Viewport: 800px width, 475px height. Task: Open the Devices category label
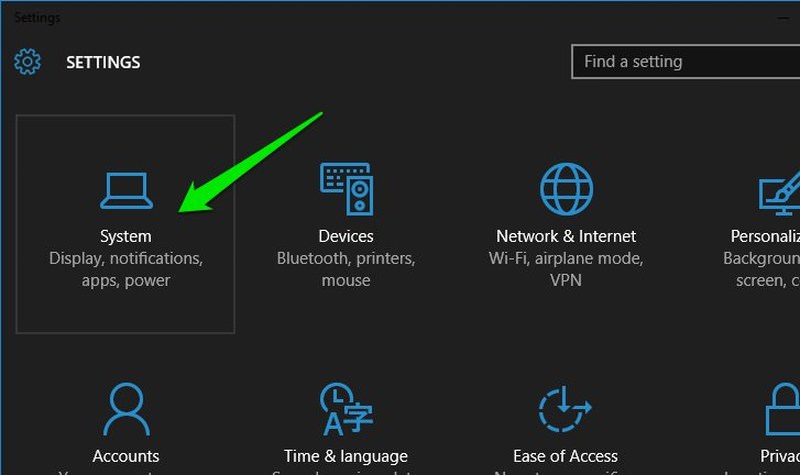tap(346, 236)
